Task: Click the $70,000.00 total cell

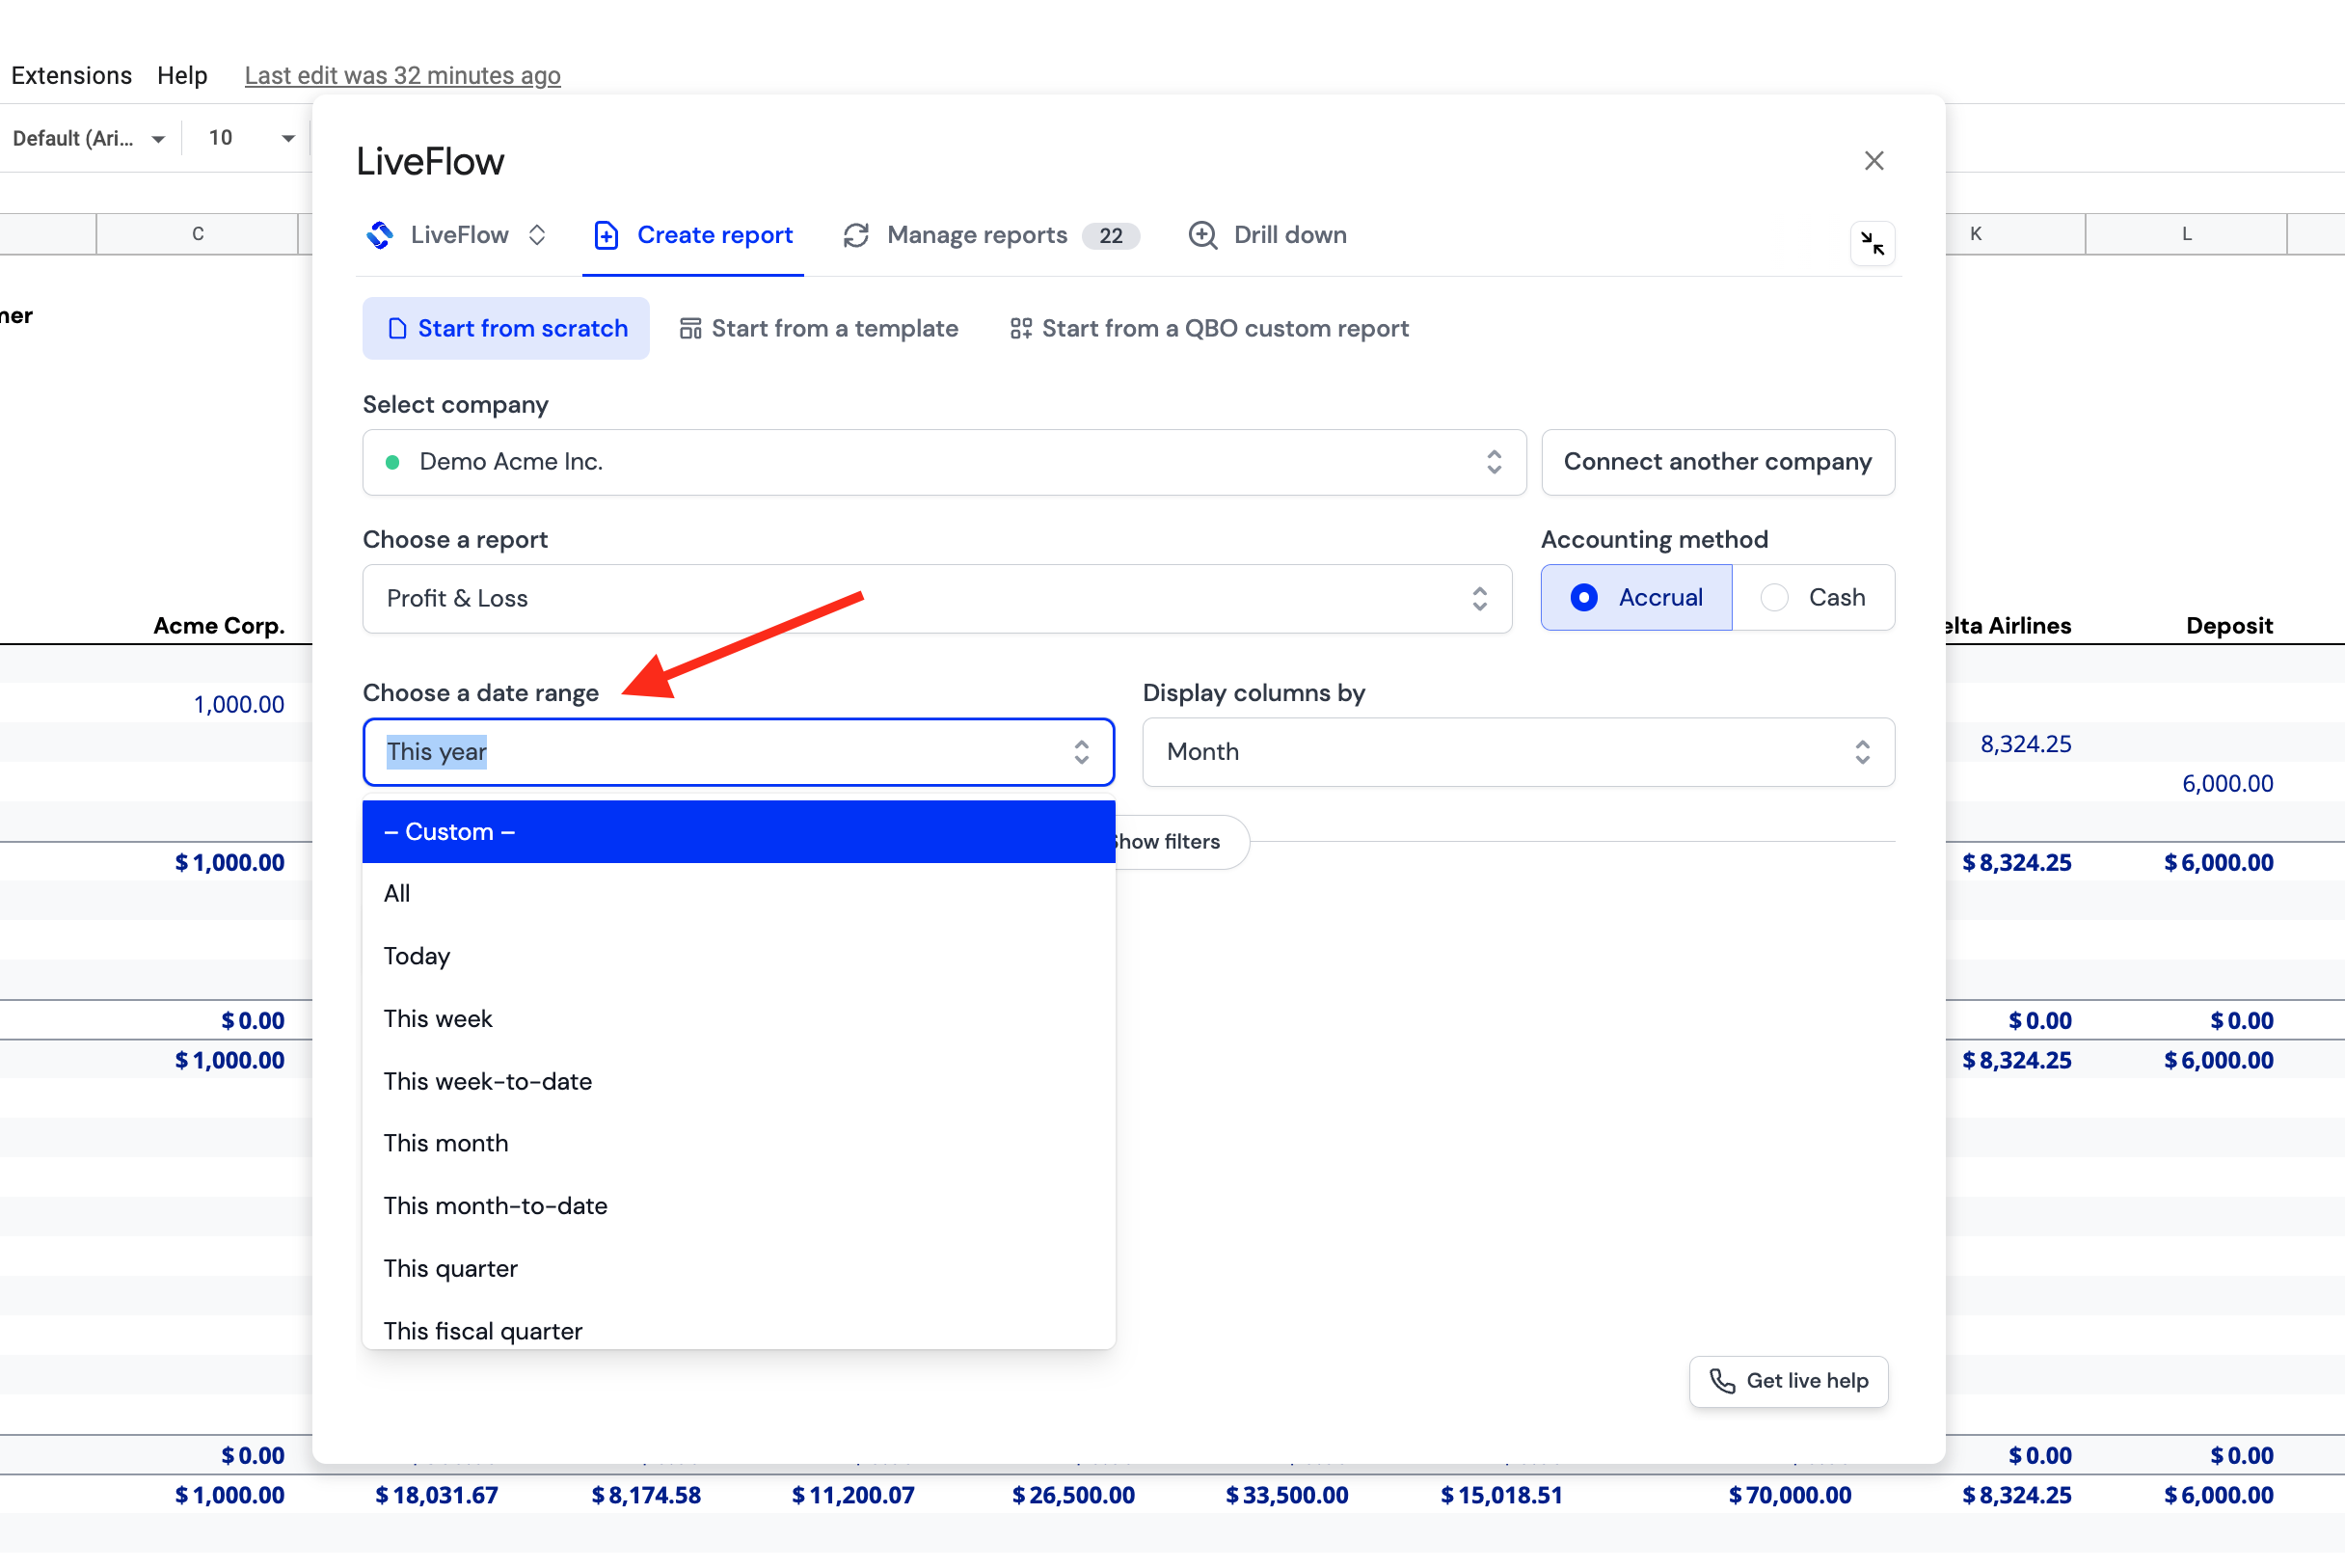Action: [x=1790, y=1495]
